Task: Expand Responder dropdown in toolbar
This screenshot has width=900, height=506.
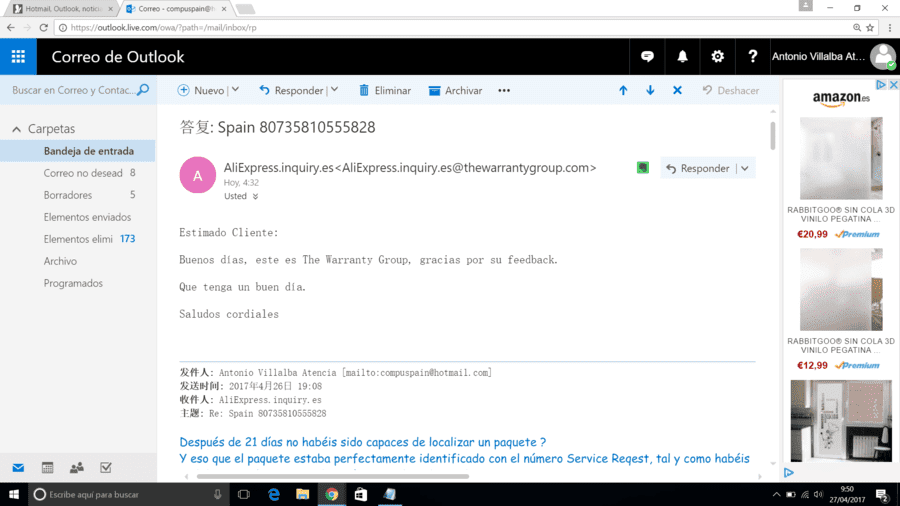Action: tap(335, 90)
